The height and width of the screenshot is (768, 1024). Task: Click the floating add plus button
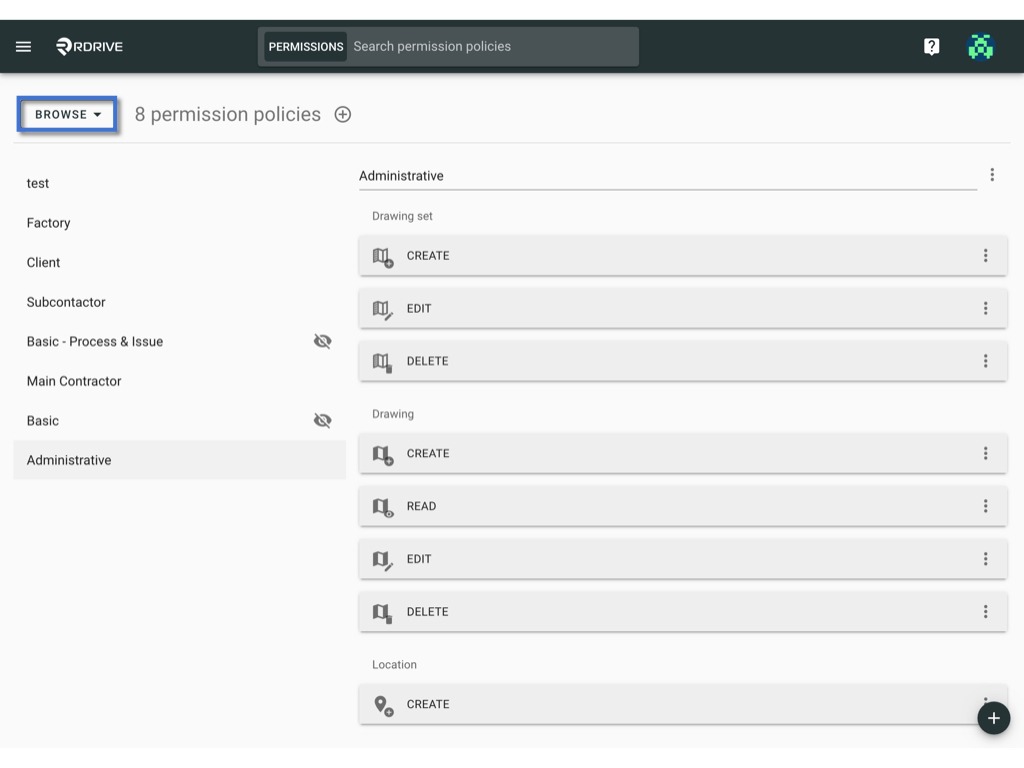[993, 718]
